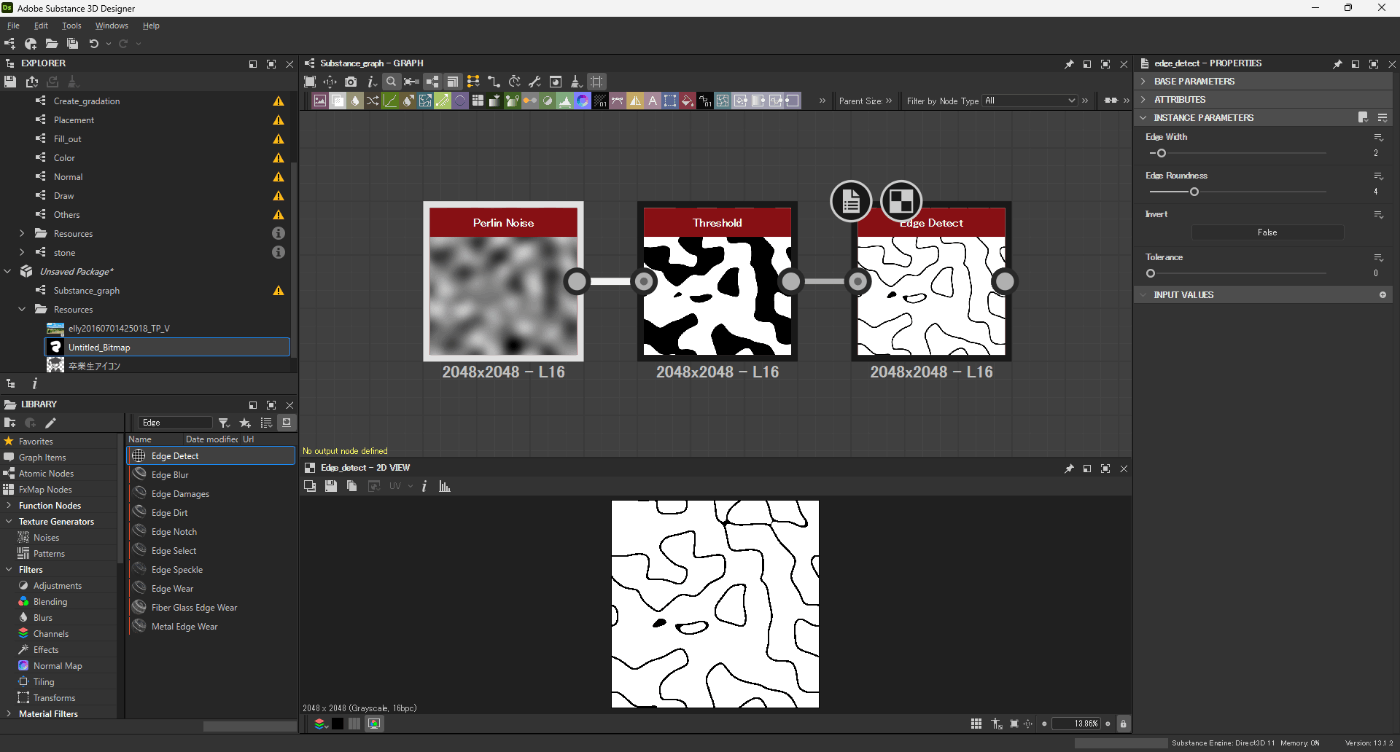
Task: Show info icon in the 2D view toolbar
Action: coord(424,486)
